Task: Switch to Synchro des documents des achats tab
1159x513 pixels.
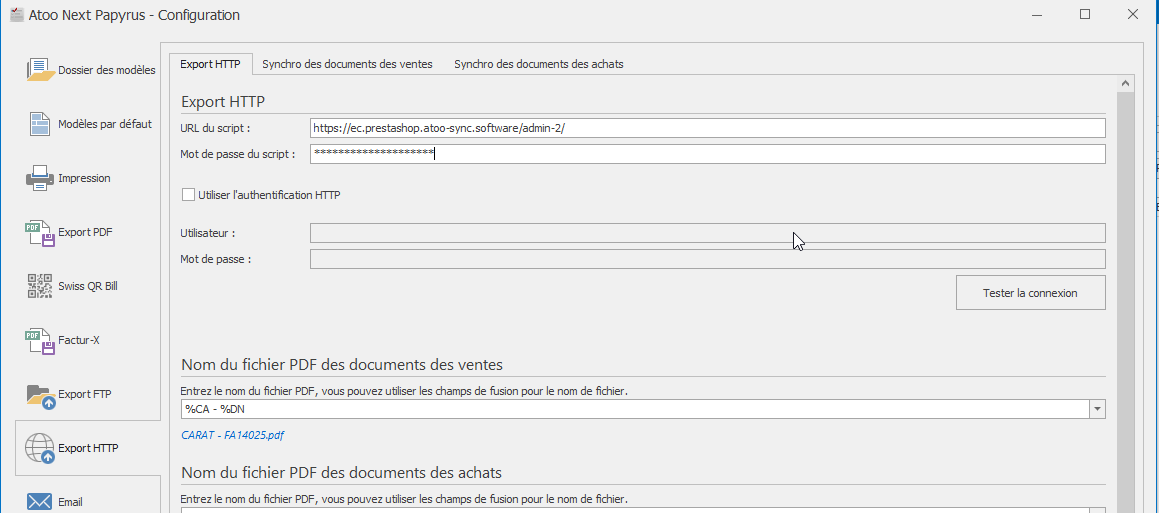Action: point(538,64)
